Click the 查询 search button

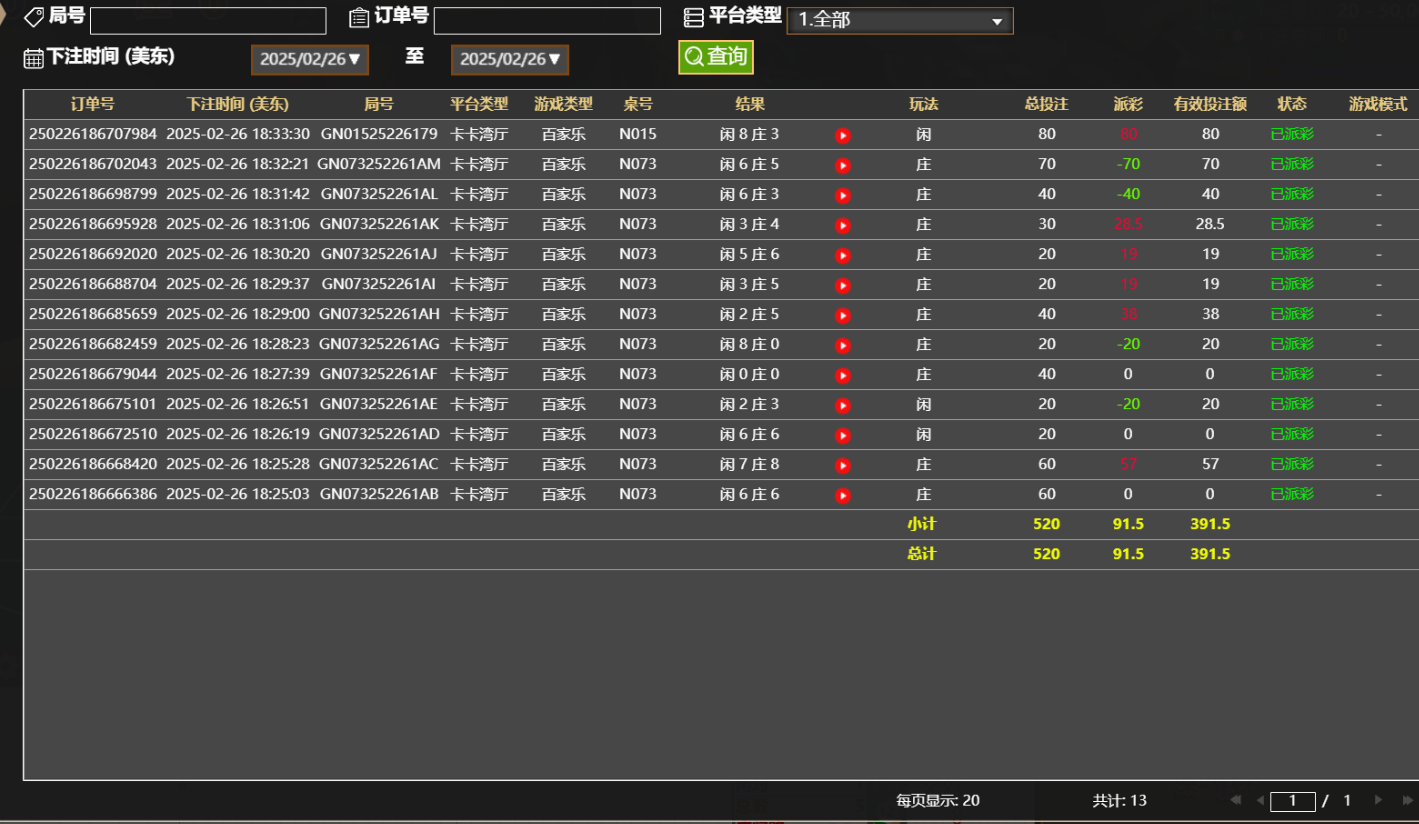[716, 57]
